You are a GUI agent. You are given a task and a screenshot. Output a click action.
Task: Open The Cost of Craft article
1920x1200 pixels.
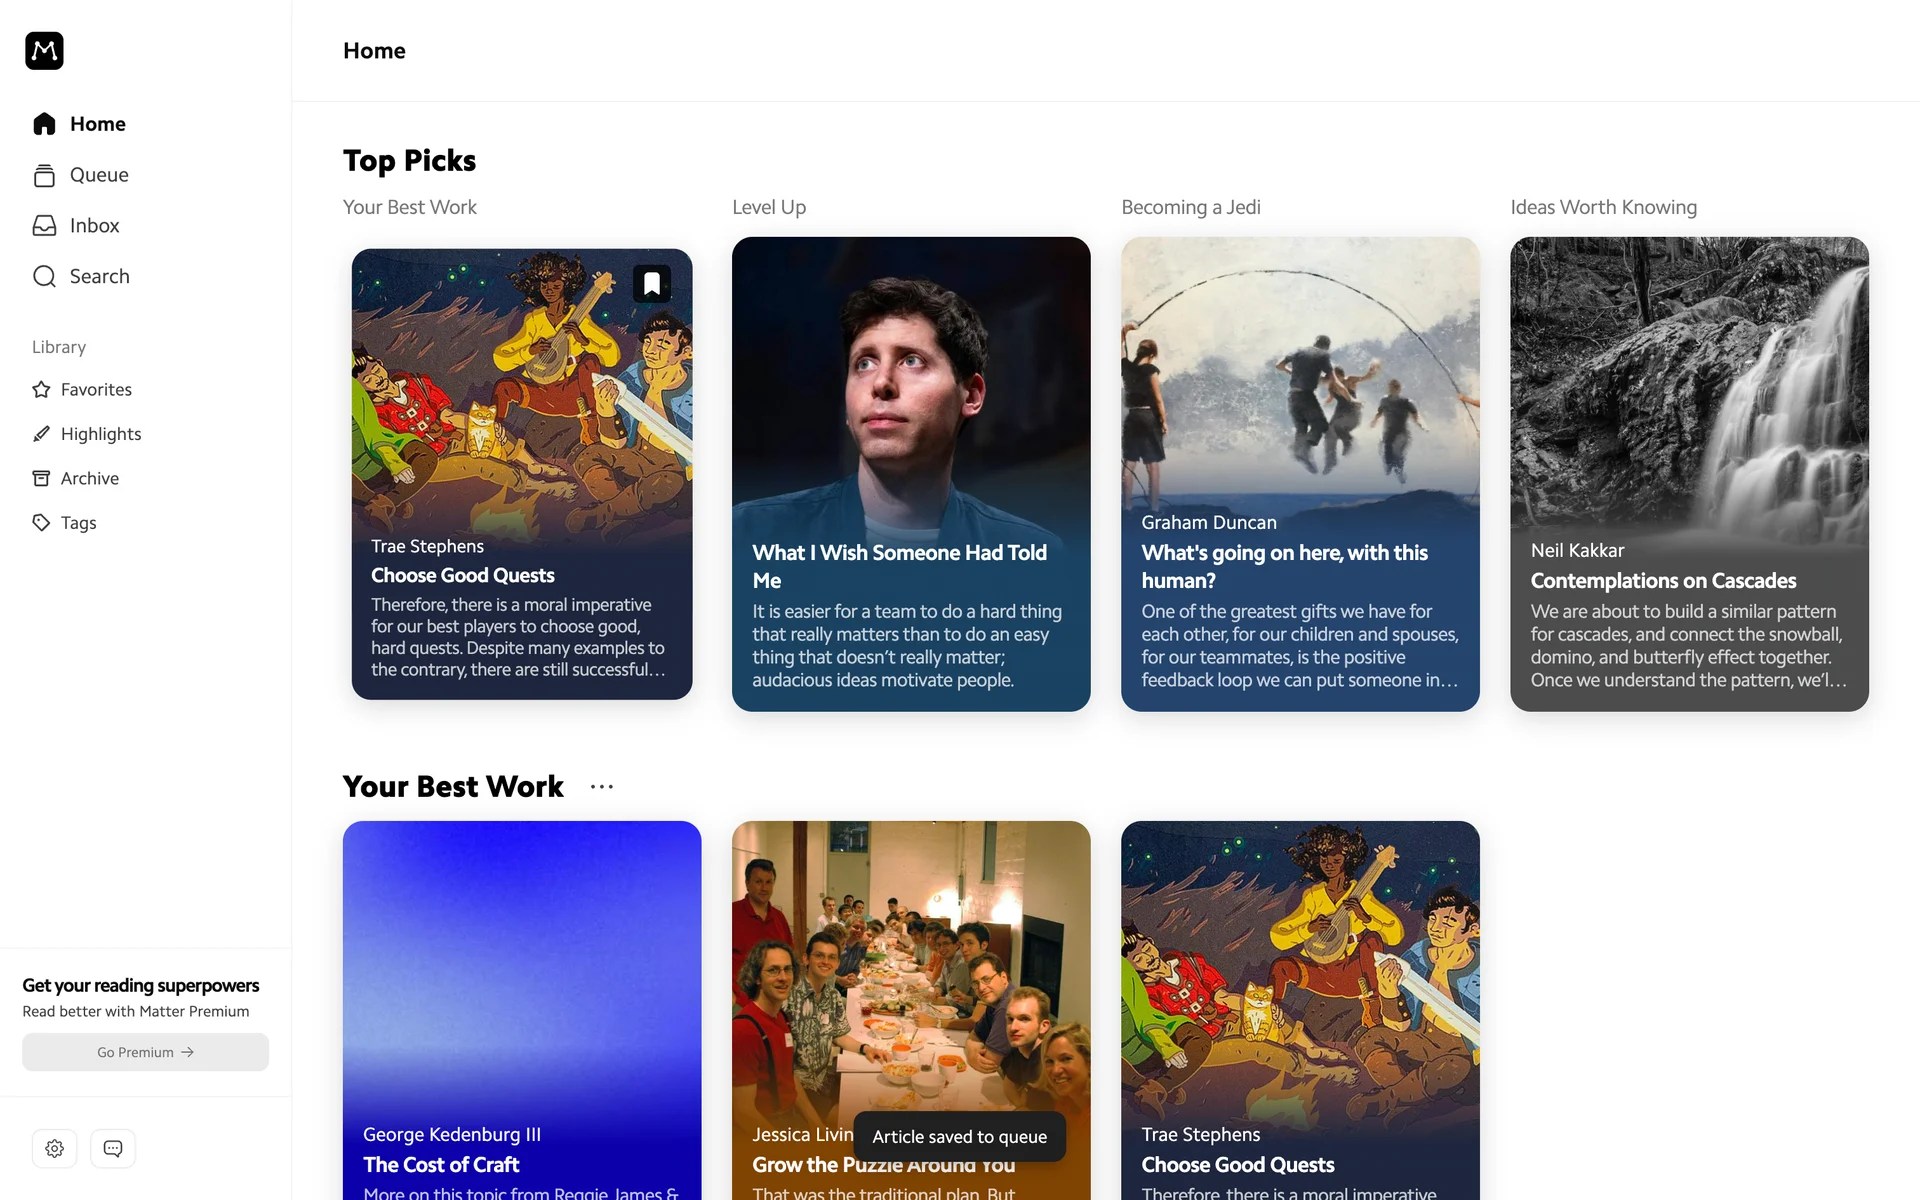[x=522, y=1010]
